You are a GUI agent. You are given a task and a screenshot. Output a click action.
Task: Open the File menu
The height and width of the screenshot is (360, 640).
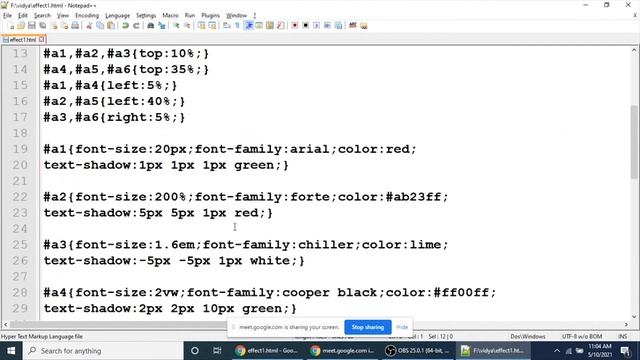[x=7, y=16]
